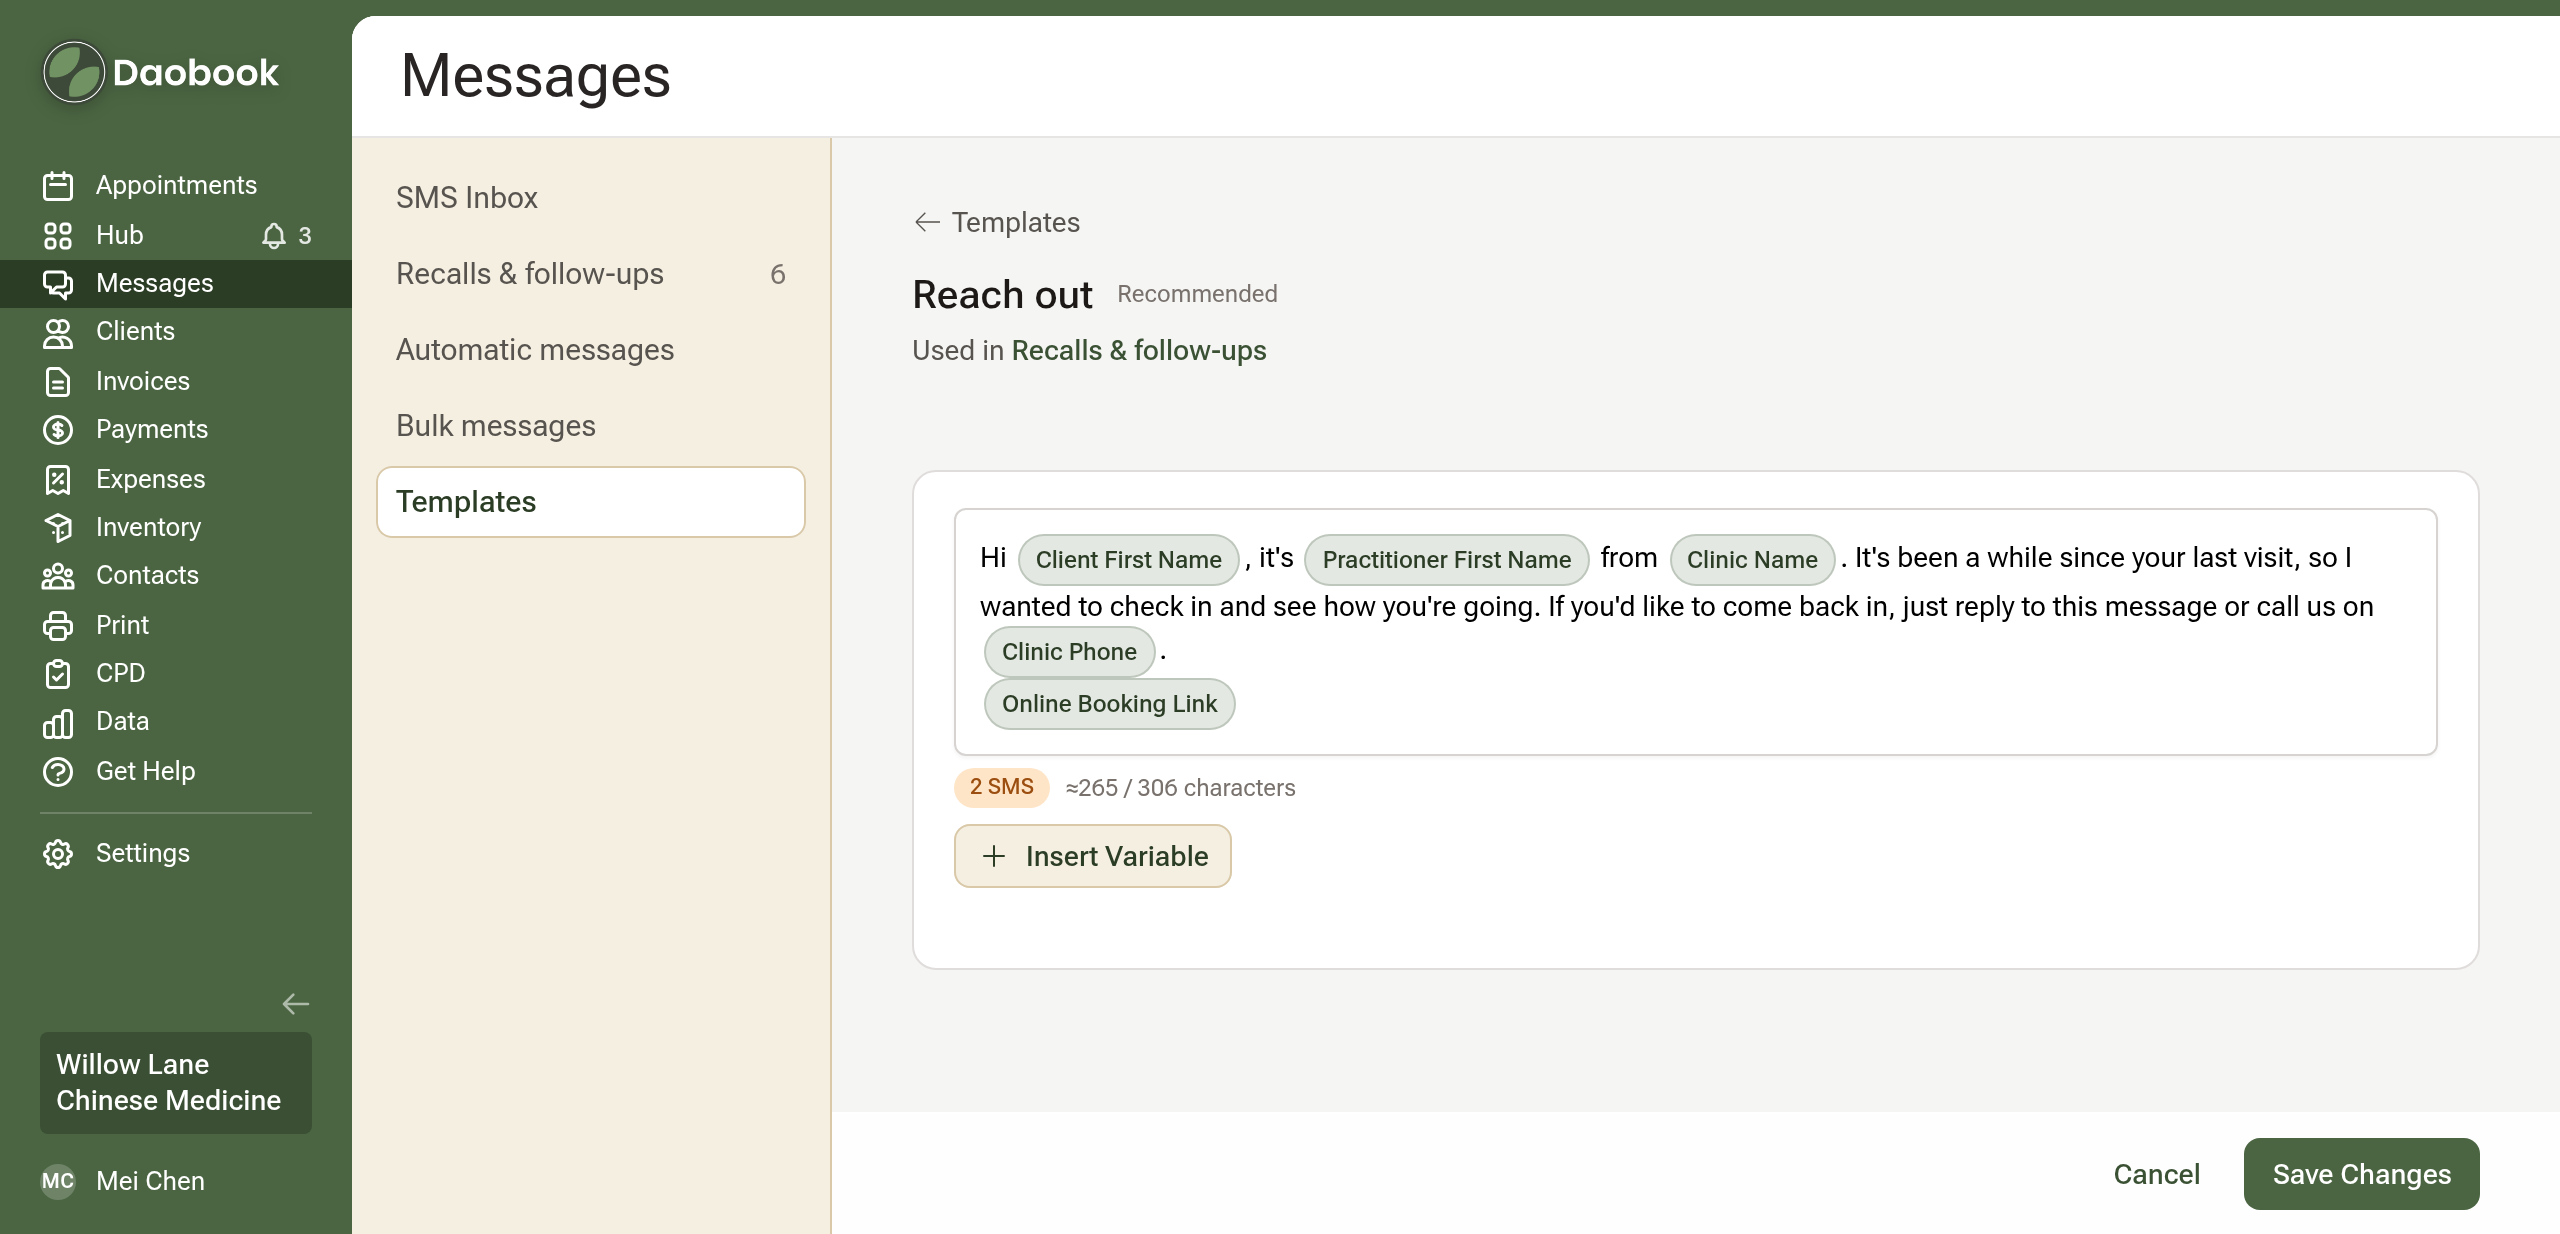Go to SMS Inbox
Viewport: 2560px width, 1234px height.
click(x=591, y=198)
